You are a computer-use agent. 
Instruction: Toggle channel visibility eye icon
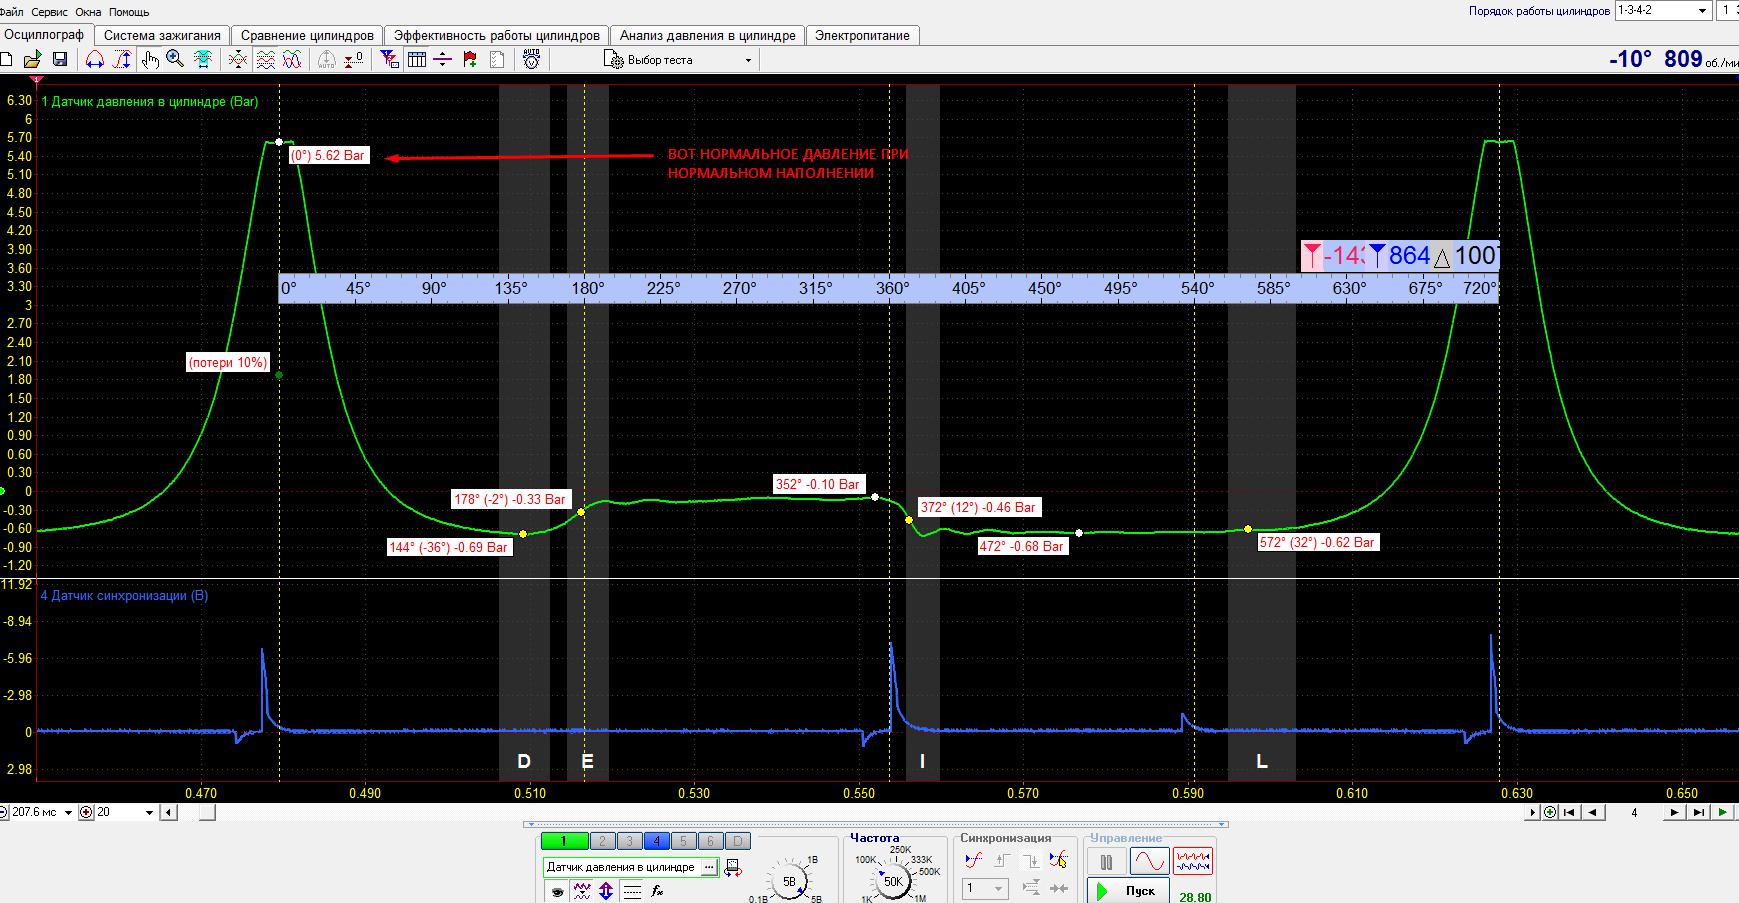point(557,891)
